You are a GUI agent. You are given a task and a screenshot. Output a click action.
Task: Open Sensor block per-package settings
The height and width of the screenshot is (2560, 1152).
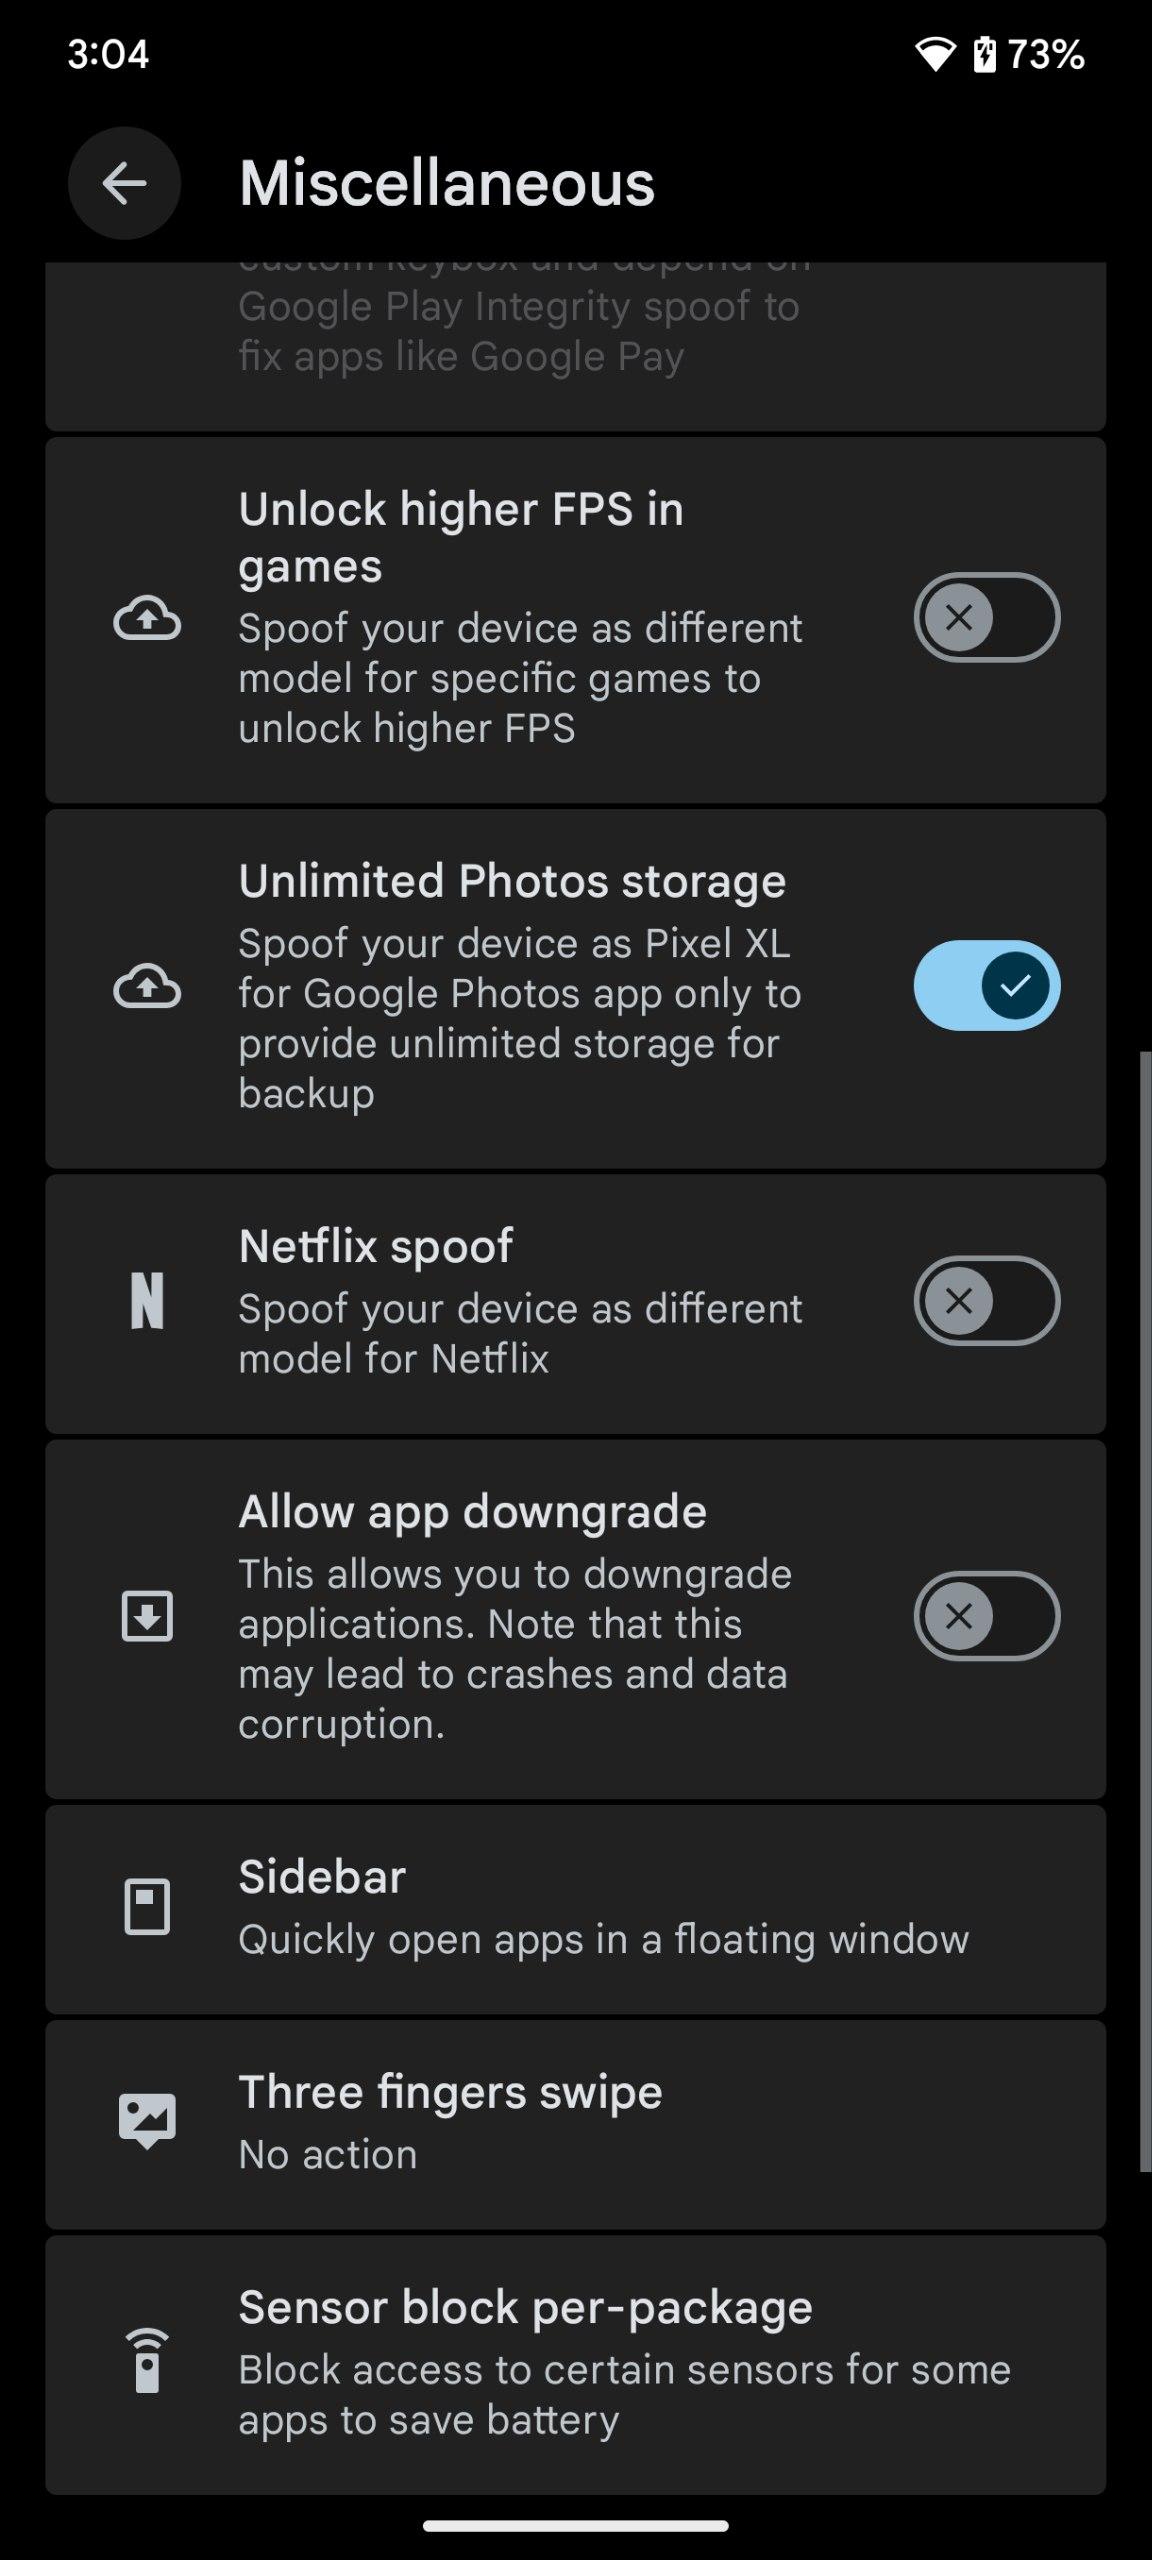tap(624, 2361)
